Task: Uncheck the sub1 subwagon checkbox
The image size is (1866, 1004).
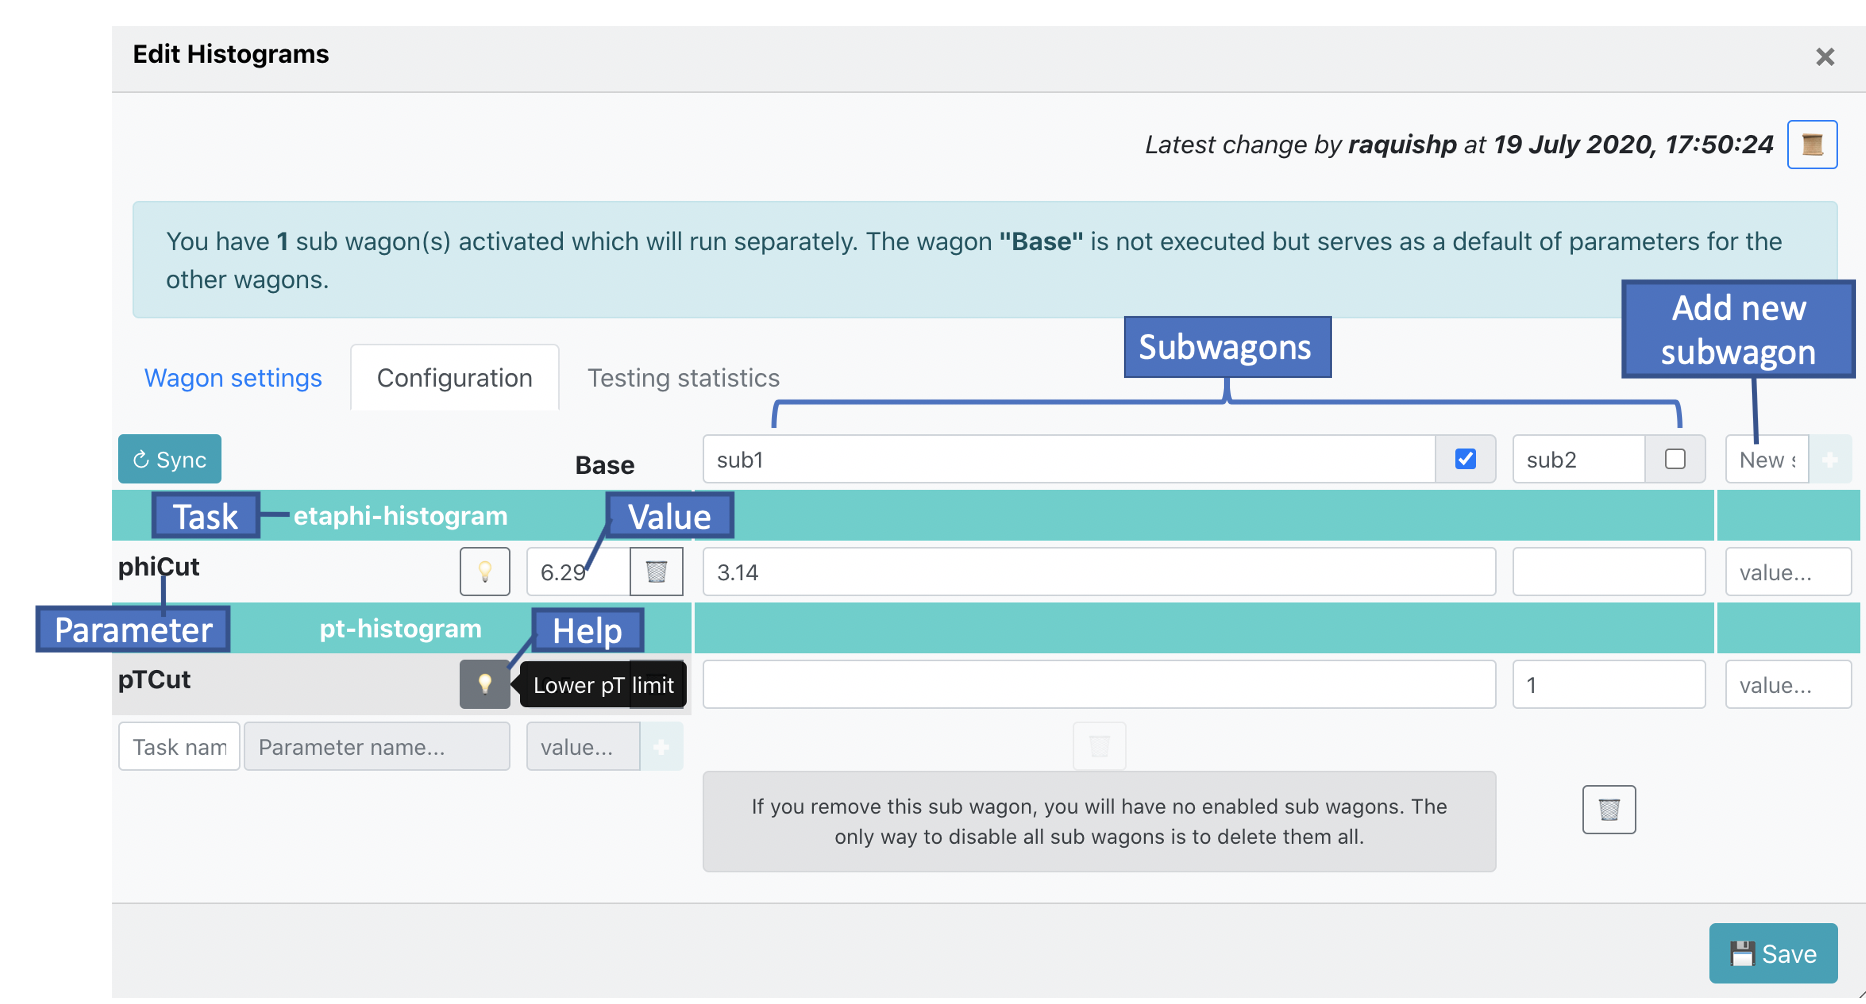Action: click(x=1465, y=459)
